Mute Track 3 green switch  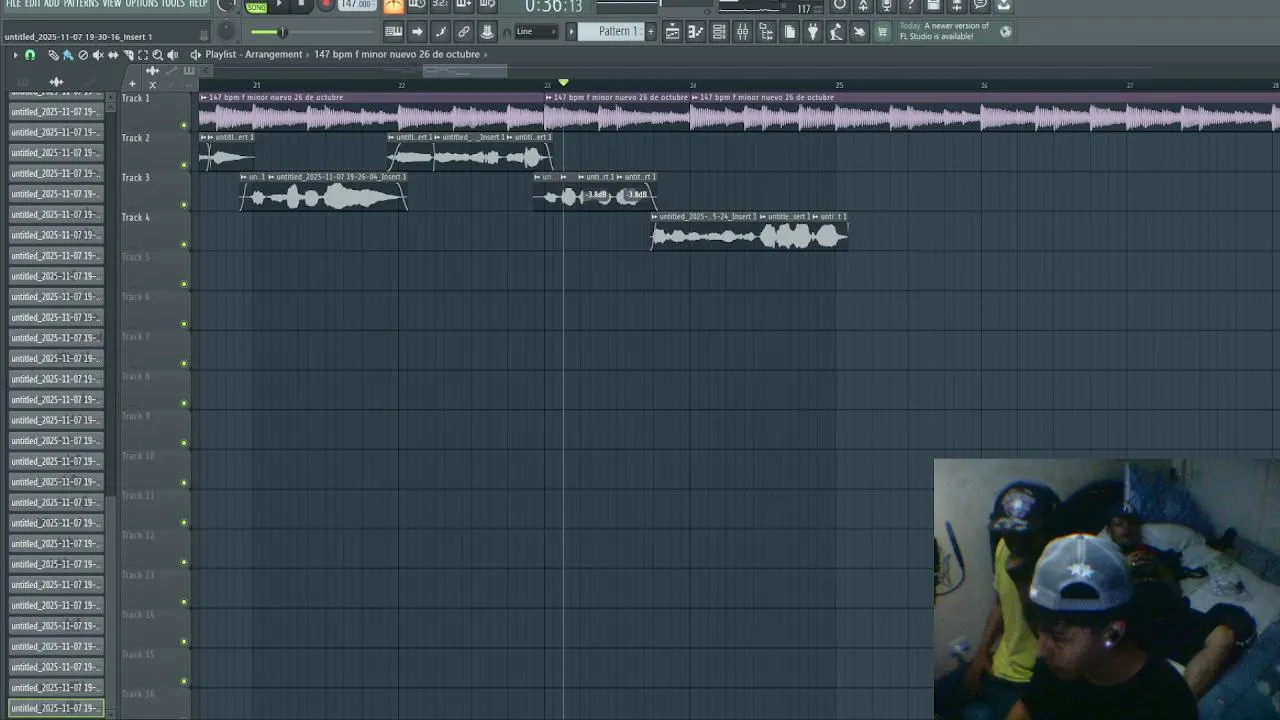coord(184,205)
